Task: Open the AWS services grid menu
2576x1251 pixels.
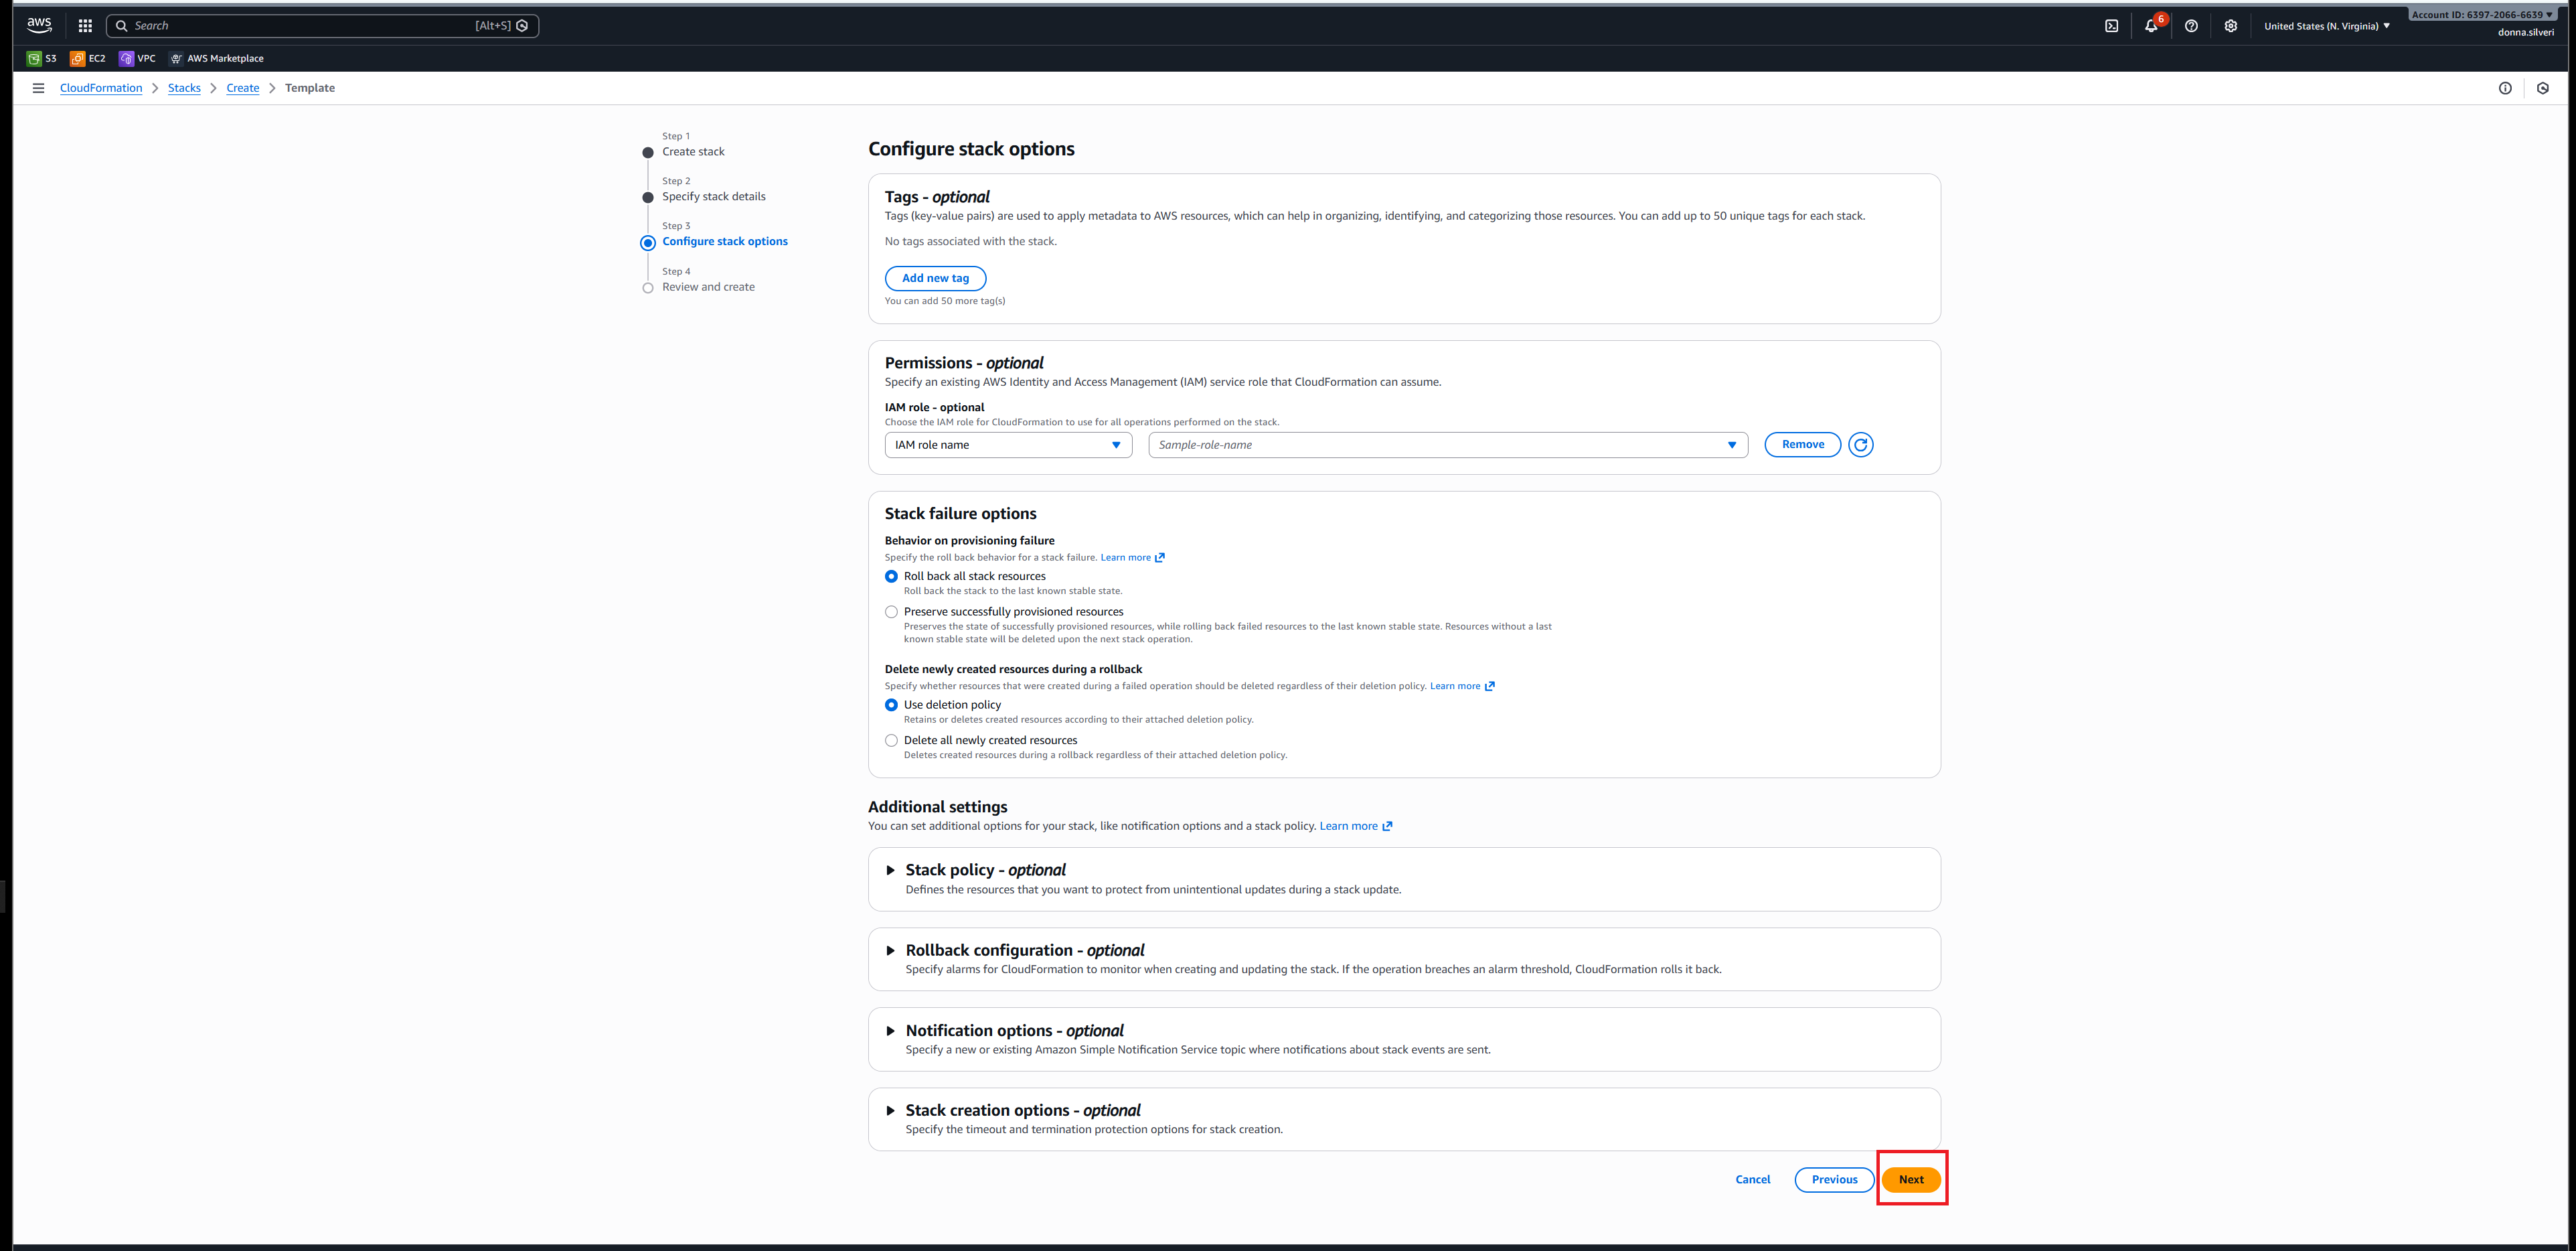Action: pyautogui.click(x=85, y=26)
